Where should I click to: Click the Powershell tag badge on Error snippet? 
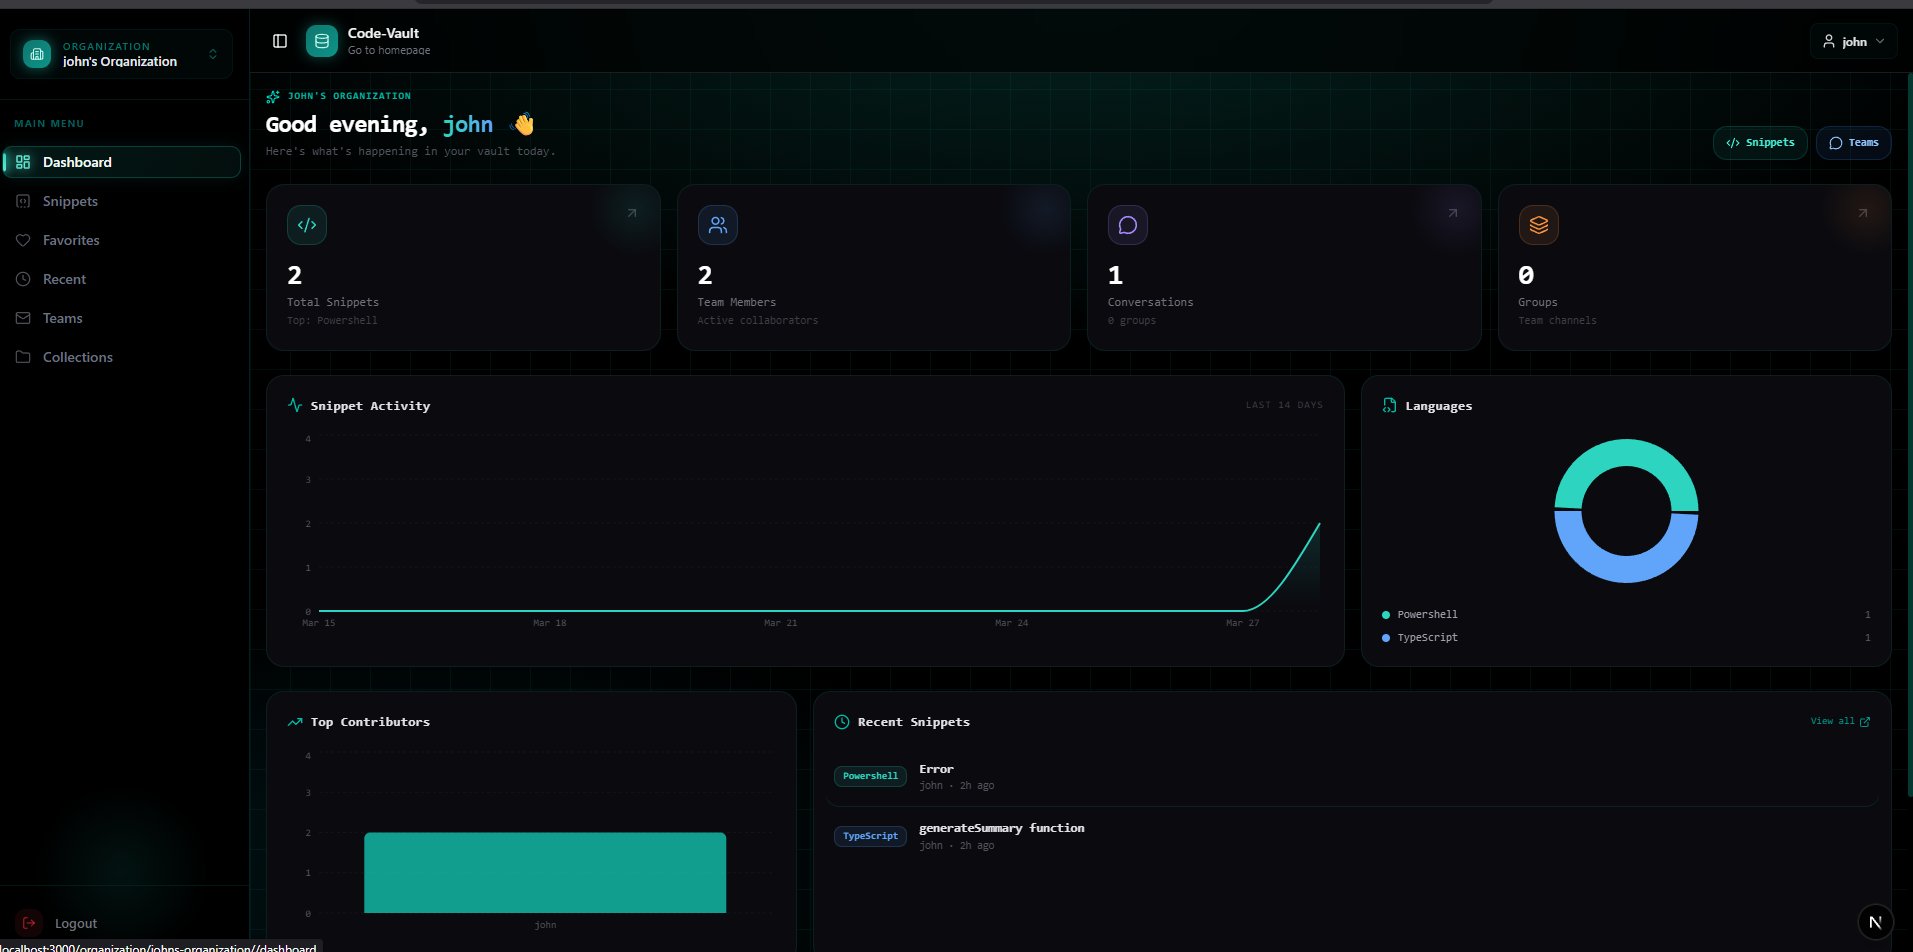coord(870,776)
